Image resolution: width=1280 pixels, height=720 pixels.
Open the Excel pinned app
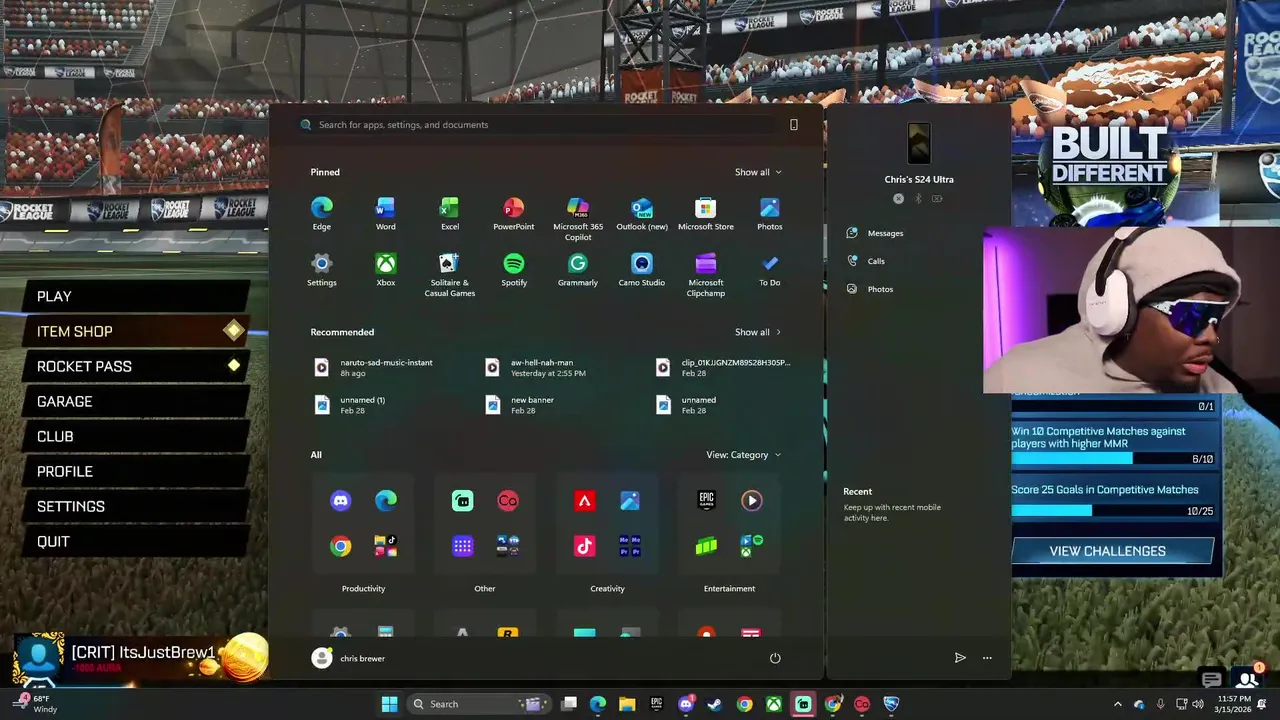click(449, 213)
